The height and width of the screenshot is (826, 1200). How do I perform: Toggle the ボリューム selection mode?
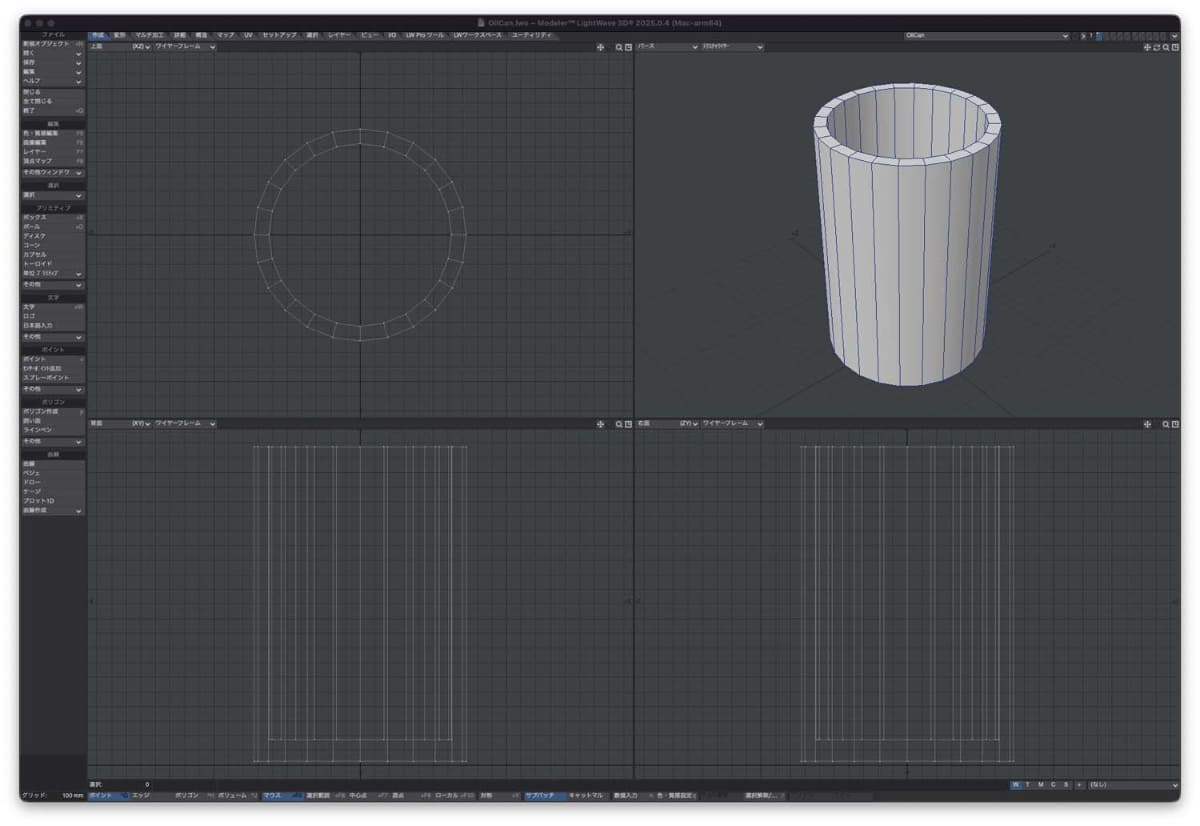coord(238,795)
